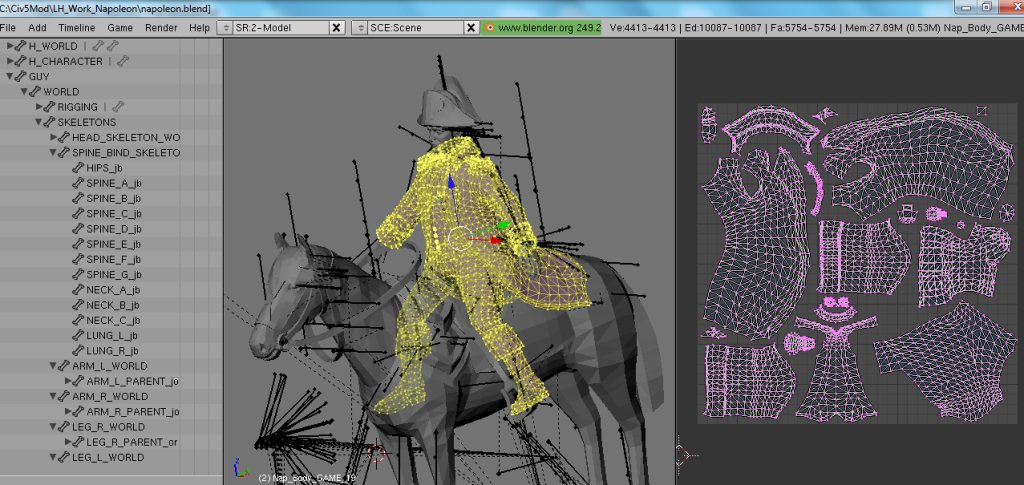
Task: Click the bone icon before SKELETONS
Action: point(50,122)
